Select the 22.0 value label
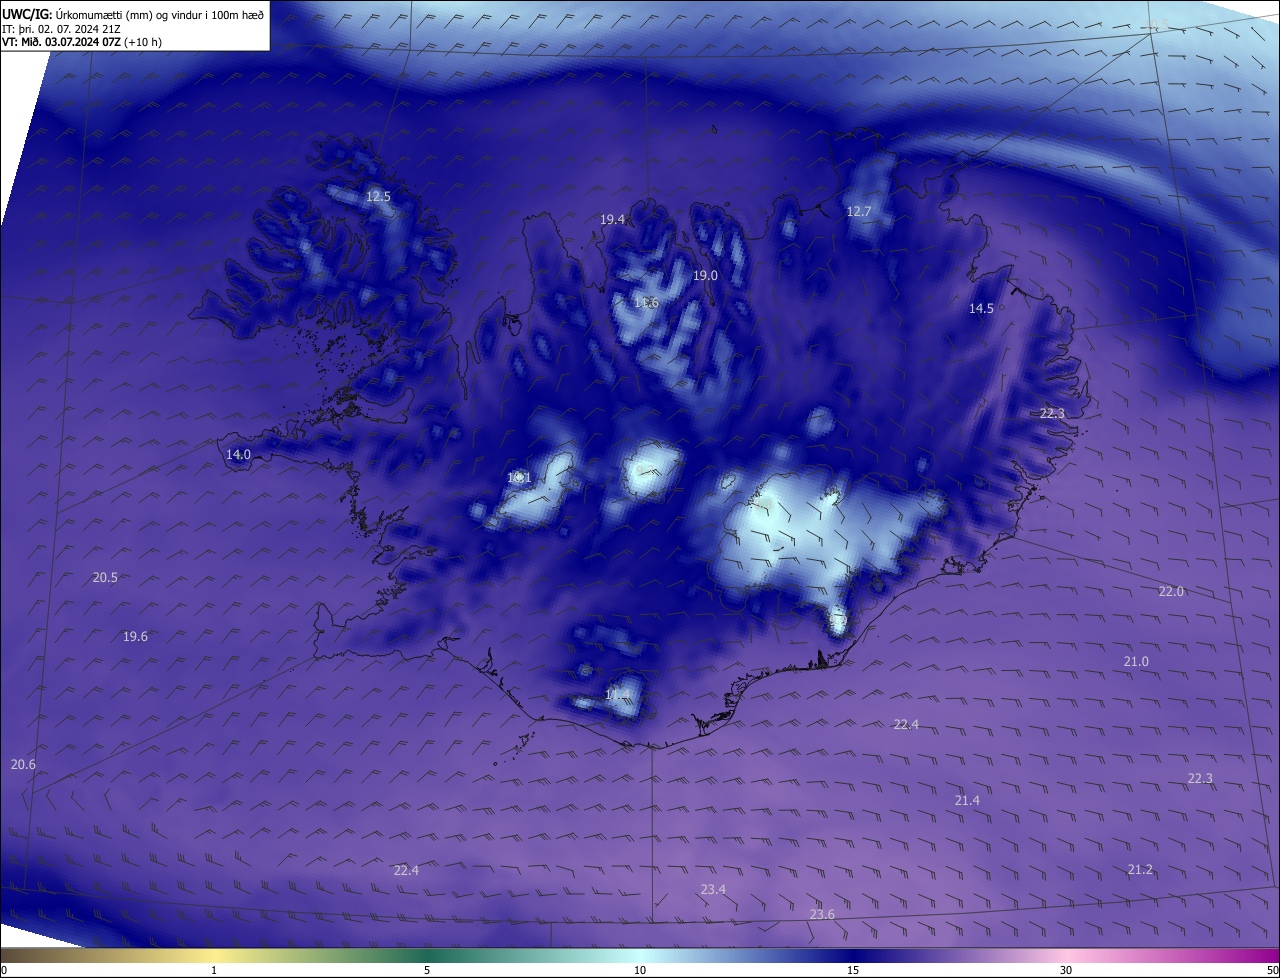 click(1171, 591)
